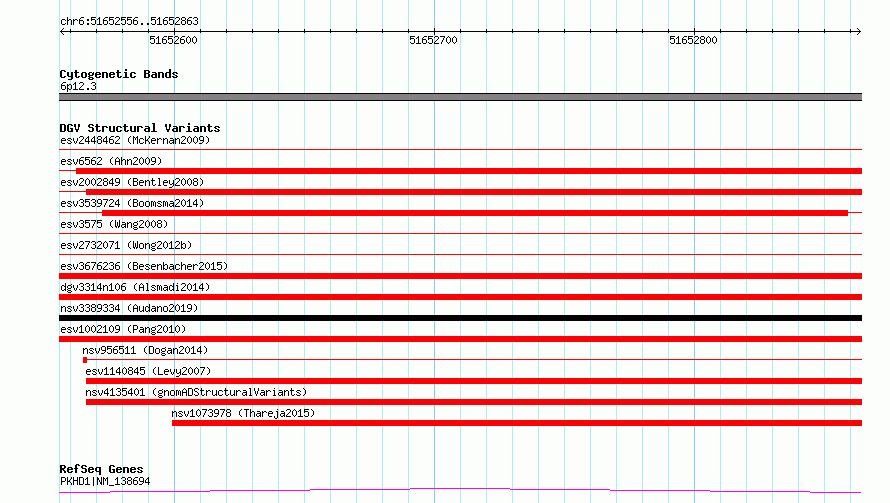This screenshot has height=503, width=890.
Task: Open variant nsv956511 (Dogan2014)
Action: coord(145,350)
